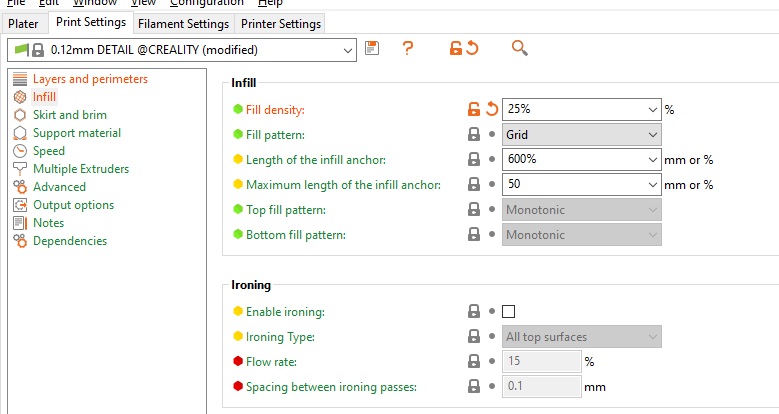The image size is (779, 414).
Task: Click the save preset floppy disk icon
Action: [x=373, y=48]
